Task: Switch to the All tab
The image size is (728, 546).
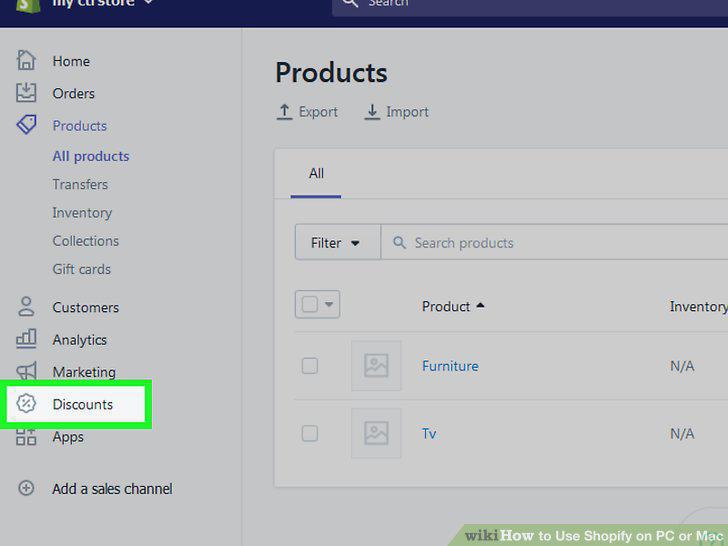Action: 316,174
